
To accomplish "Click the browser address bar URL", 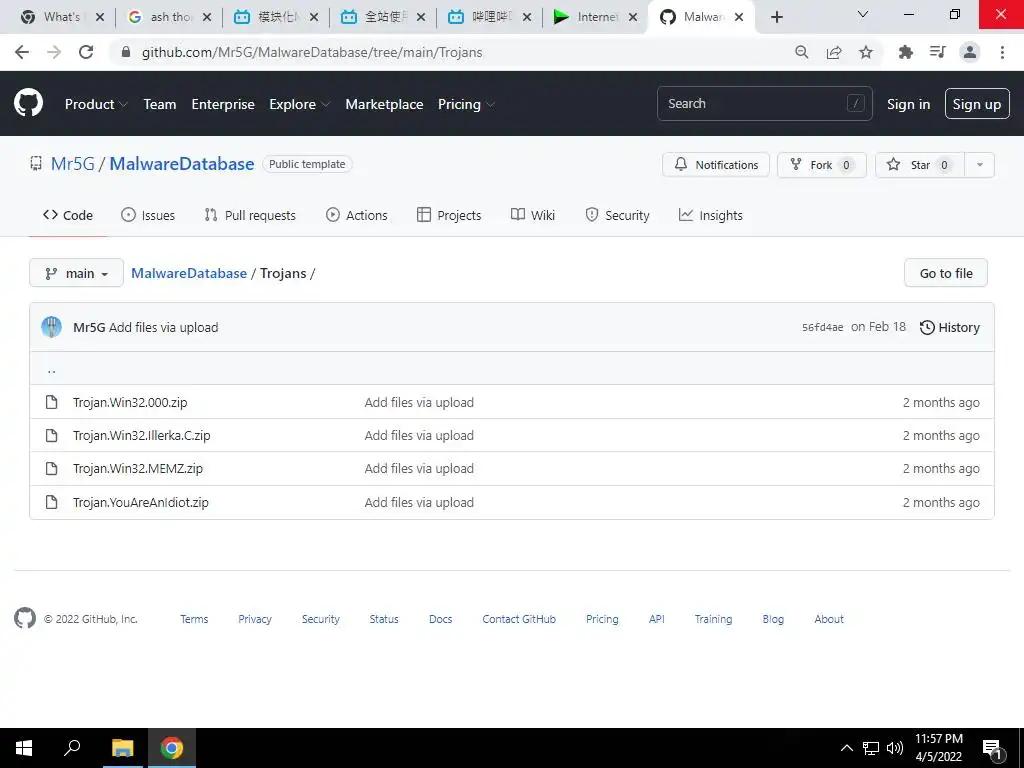I will [312, 52].
